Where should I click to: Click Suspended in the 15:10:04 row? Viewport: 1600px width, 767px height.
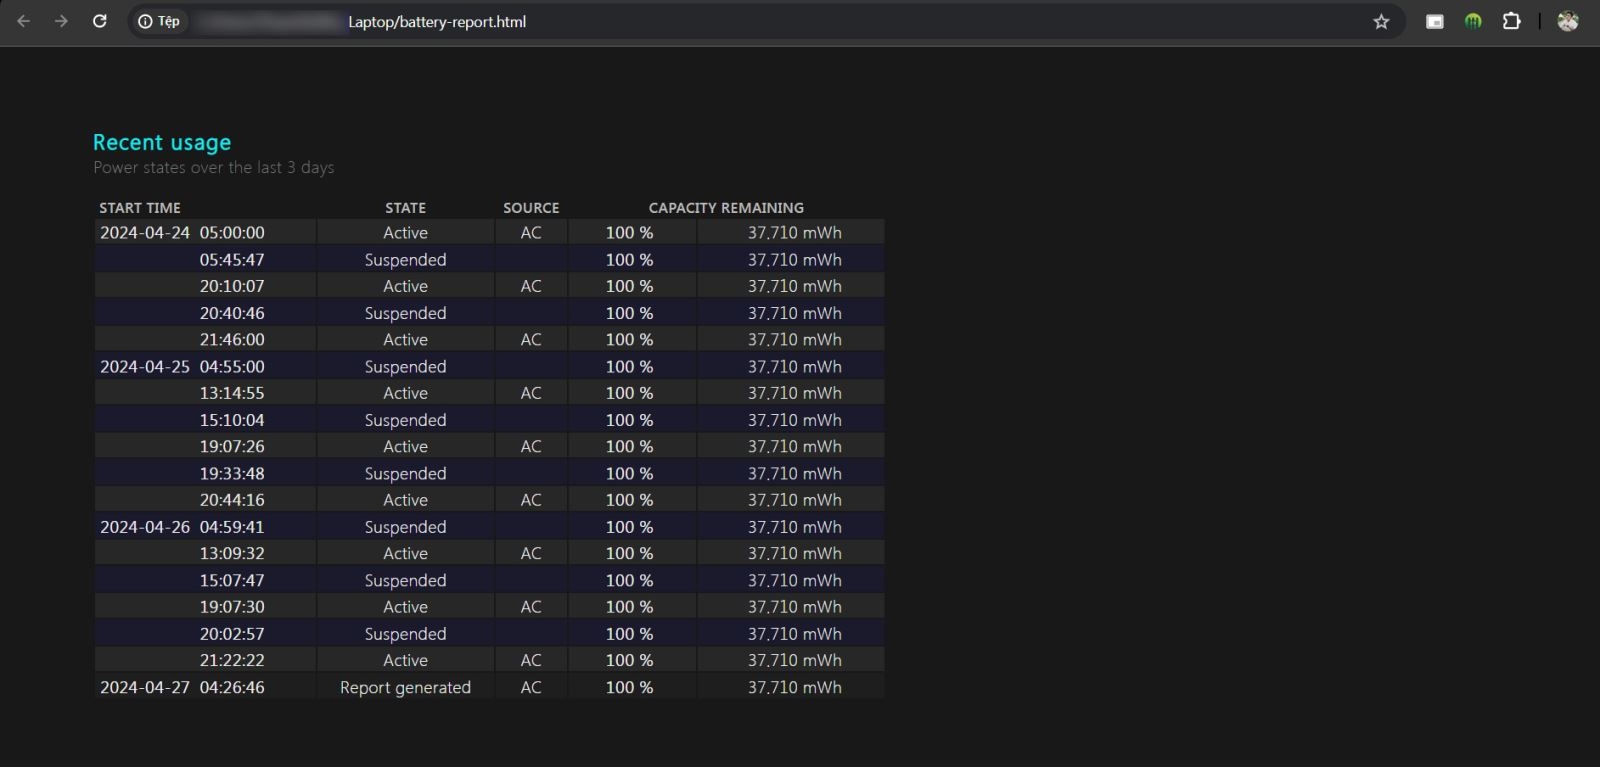(x=405, y=420)
